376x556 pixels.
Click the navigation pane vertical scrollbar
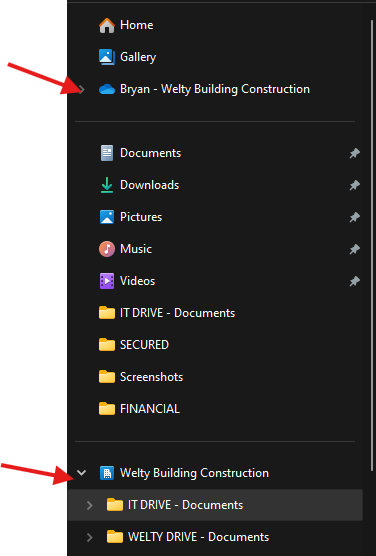point(372,245)
